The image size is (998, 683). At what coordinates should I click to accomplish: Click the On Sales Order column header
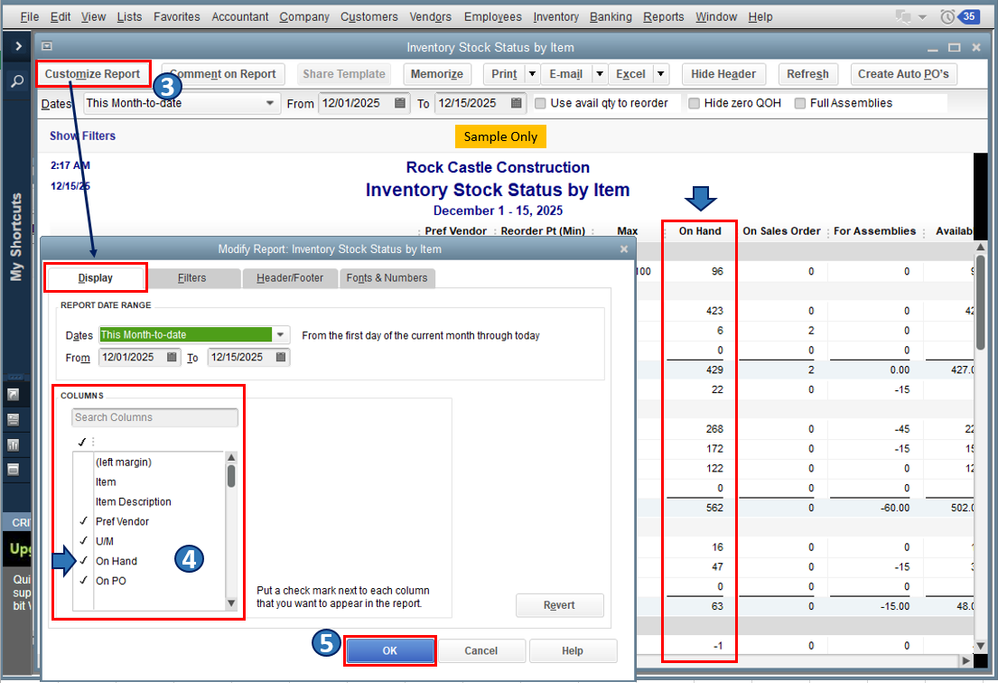(x=781, y=231)
